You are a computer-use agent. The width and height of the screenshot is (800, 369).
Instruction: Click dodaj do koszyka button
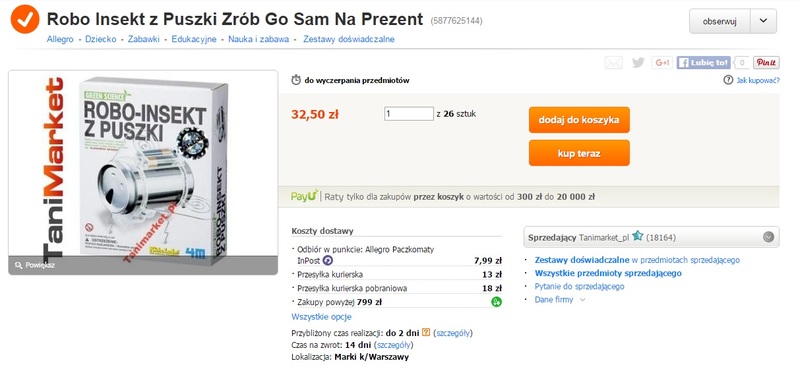pyautogui.click(x=579, y=120)
